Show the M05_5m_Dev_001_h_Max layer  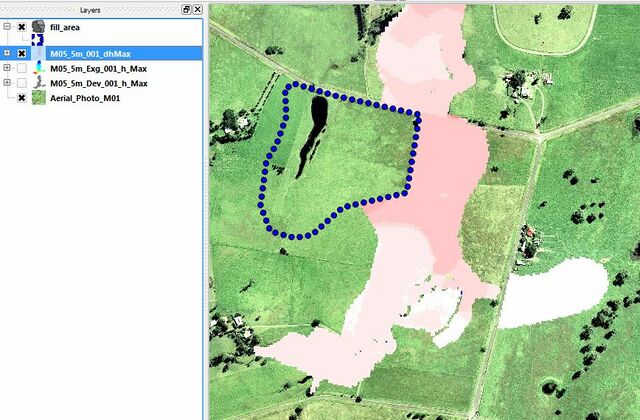[22, 83]
